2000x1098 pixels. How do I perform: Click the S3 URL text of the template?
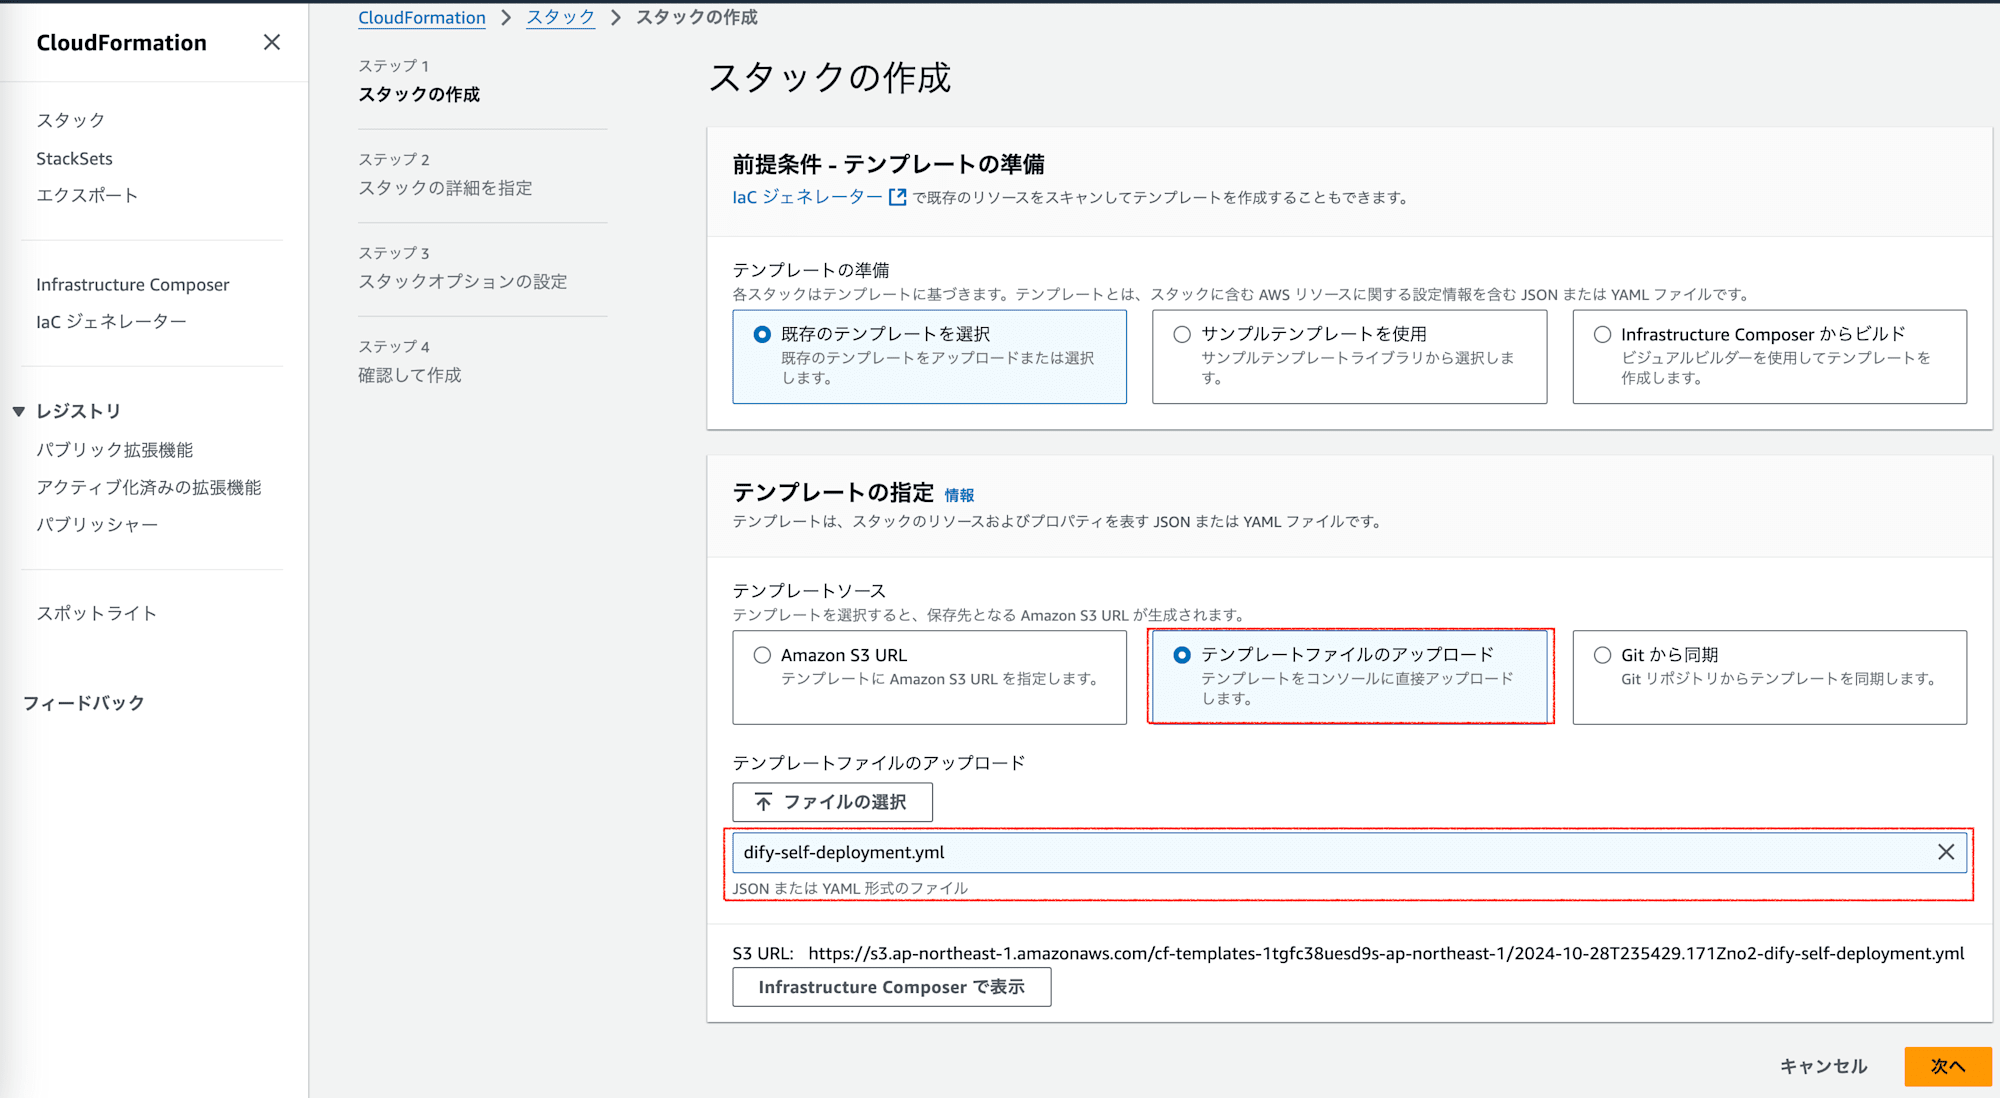coord(1385,953)
